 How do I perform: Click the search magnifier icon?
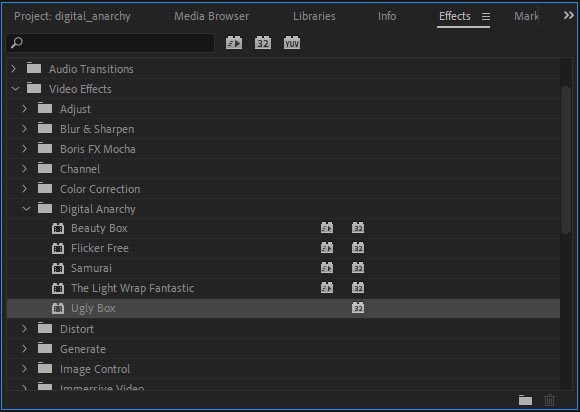(x=17, y=43)
